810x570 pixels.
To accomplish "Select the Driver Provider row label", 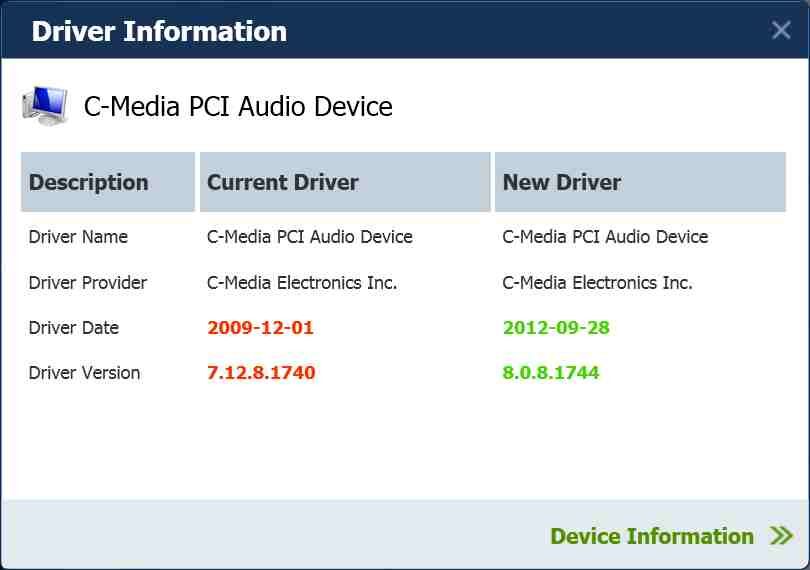I will coord(88,283).
